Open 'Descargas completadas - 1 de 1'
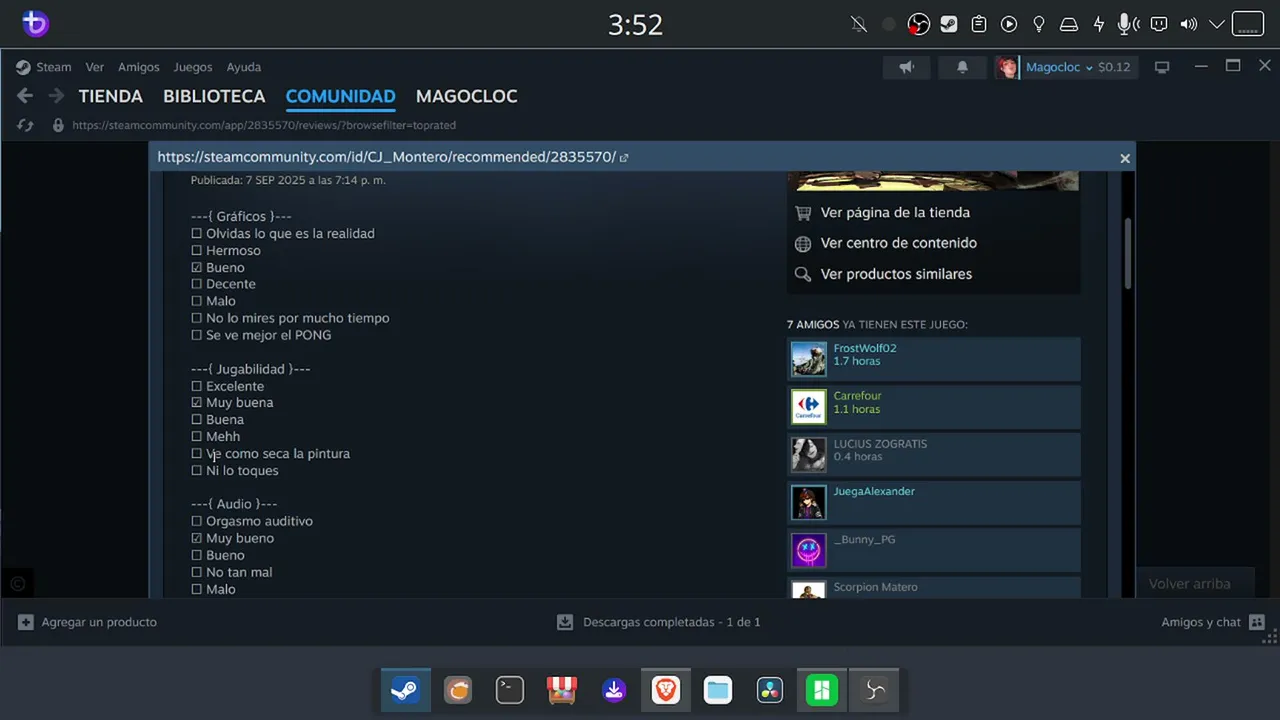Image resolution: width=1280 pixels, height=720 pixels. point(672,622)
